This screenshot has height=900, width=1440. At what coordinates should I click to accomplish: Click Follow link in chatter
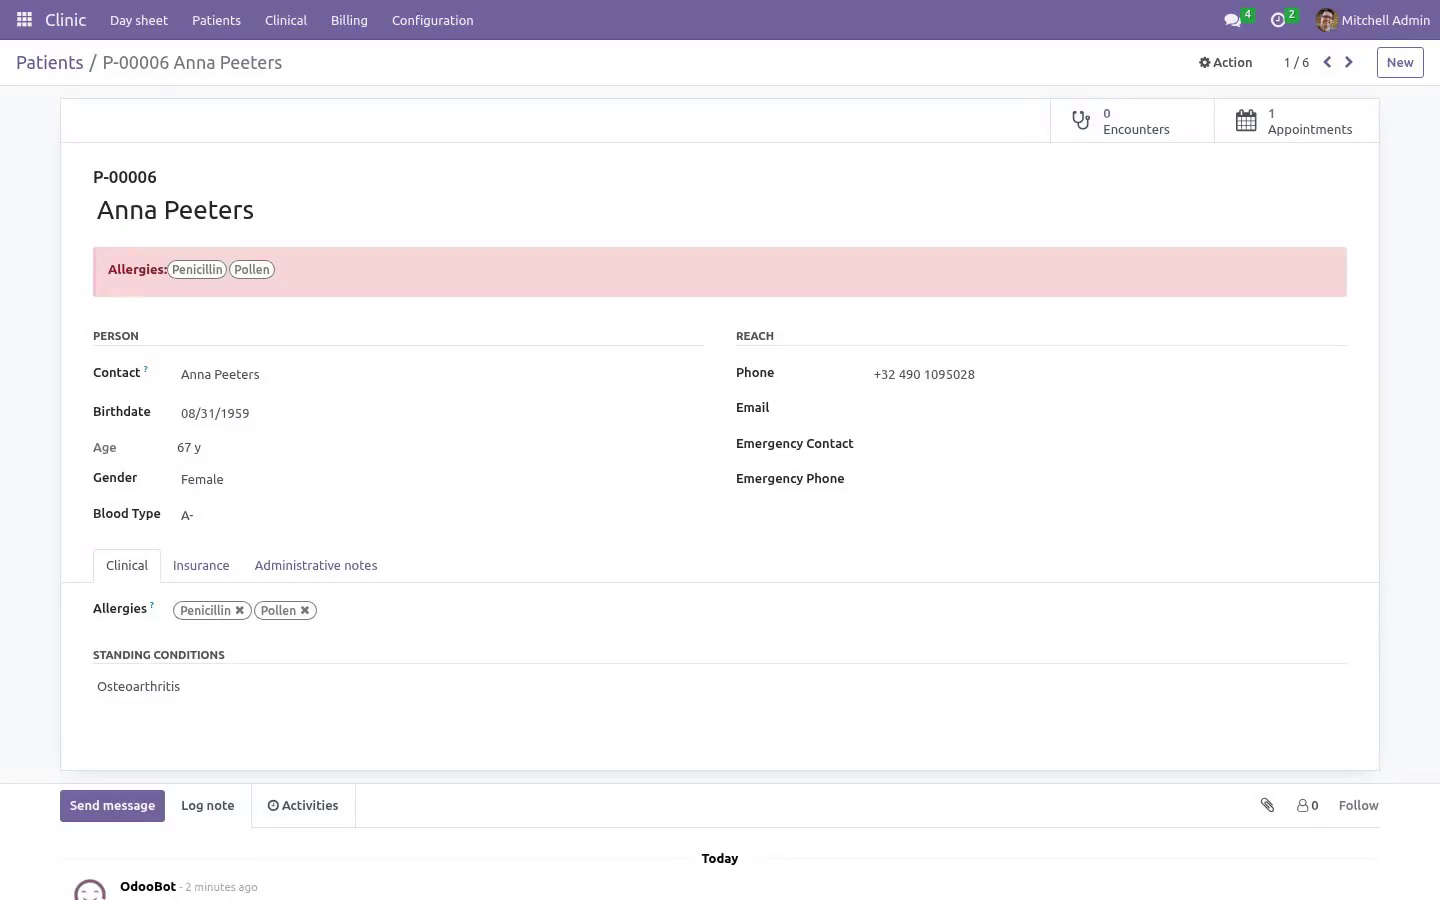coord(1358,805)
